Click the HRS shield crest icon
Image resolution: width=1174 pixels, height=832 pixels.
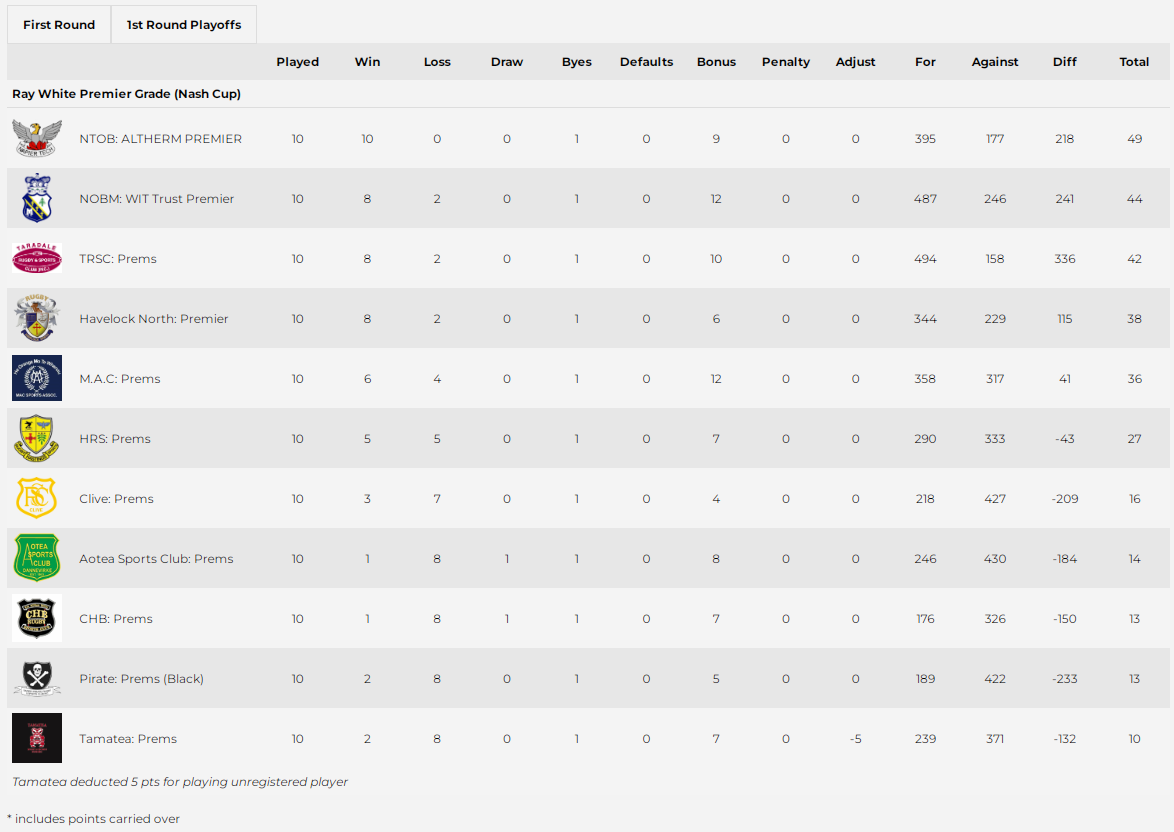[x=37, y=438]
